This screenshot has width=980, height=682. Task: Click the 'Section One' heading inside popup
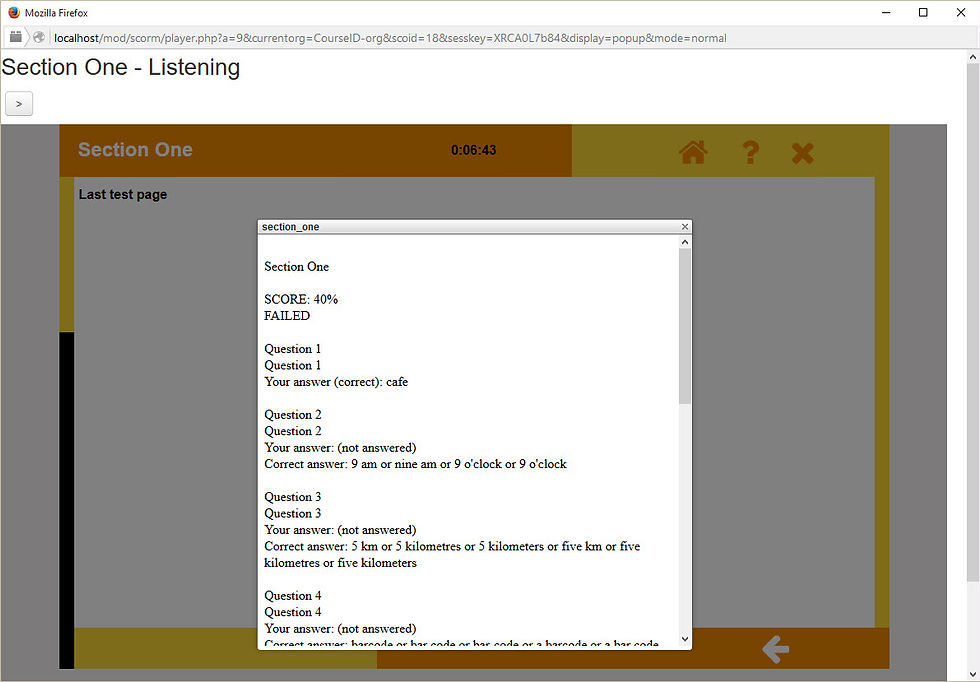pyautogui.click(x=296, y=267)
